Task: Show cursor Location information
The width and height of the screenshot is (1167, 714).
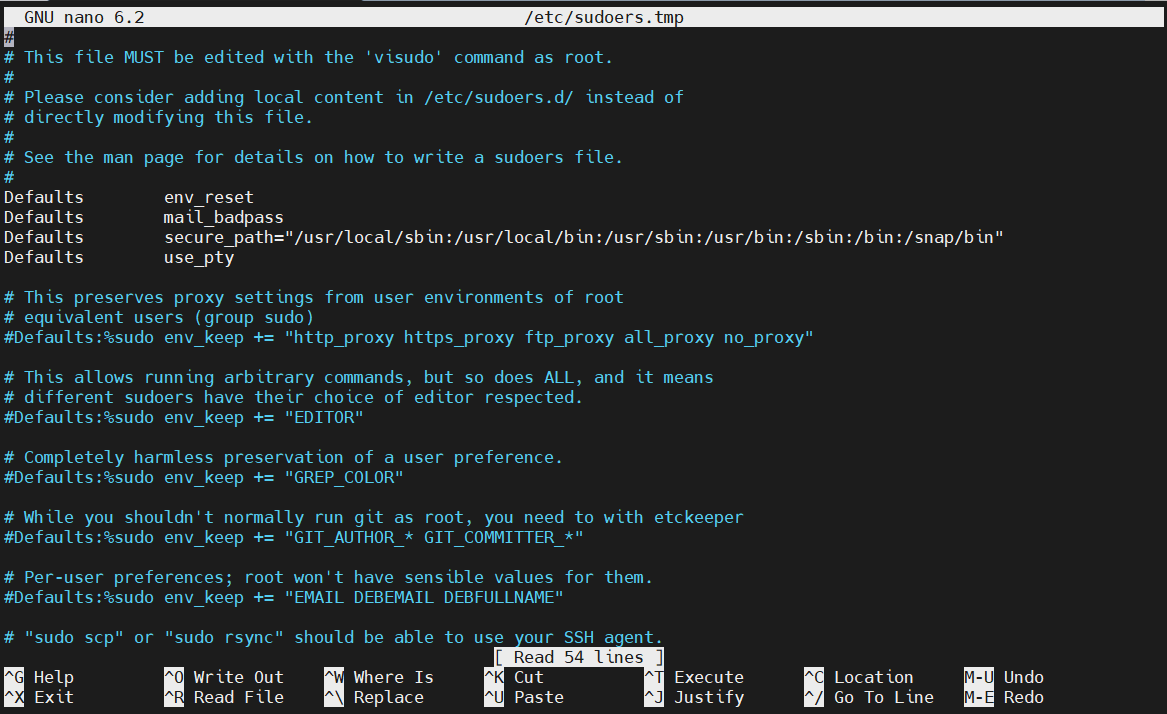Action: 860,677
